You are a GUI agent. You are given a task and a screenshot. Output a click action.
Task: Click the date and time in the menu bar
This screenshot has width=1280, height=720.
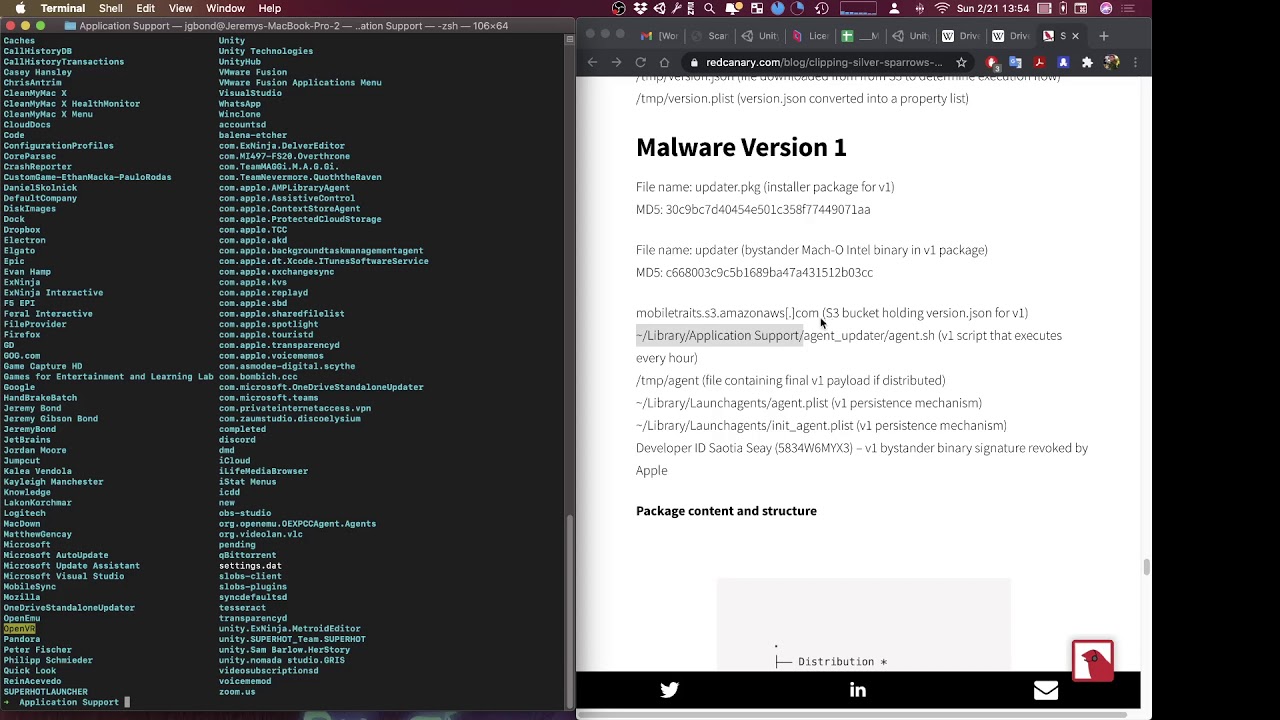click(x=993, y=8)
